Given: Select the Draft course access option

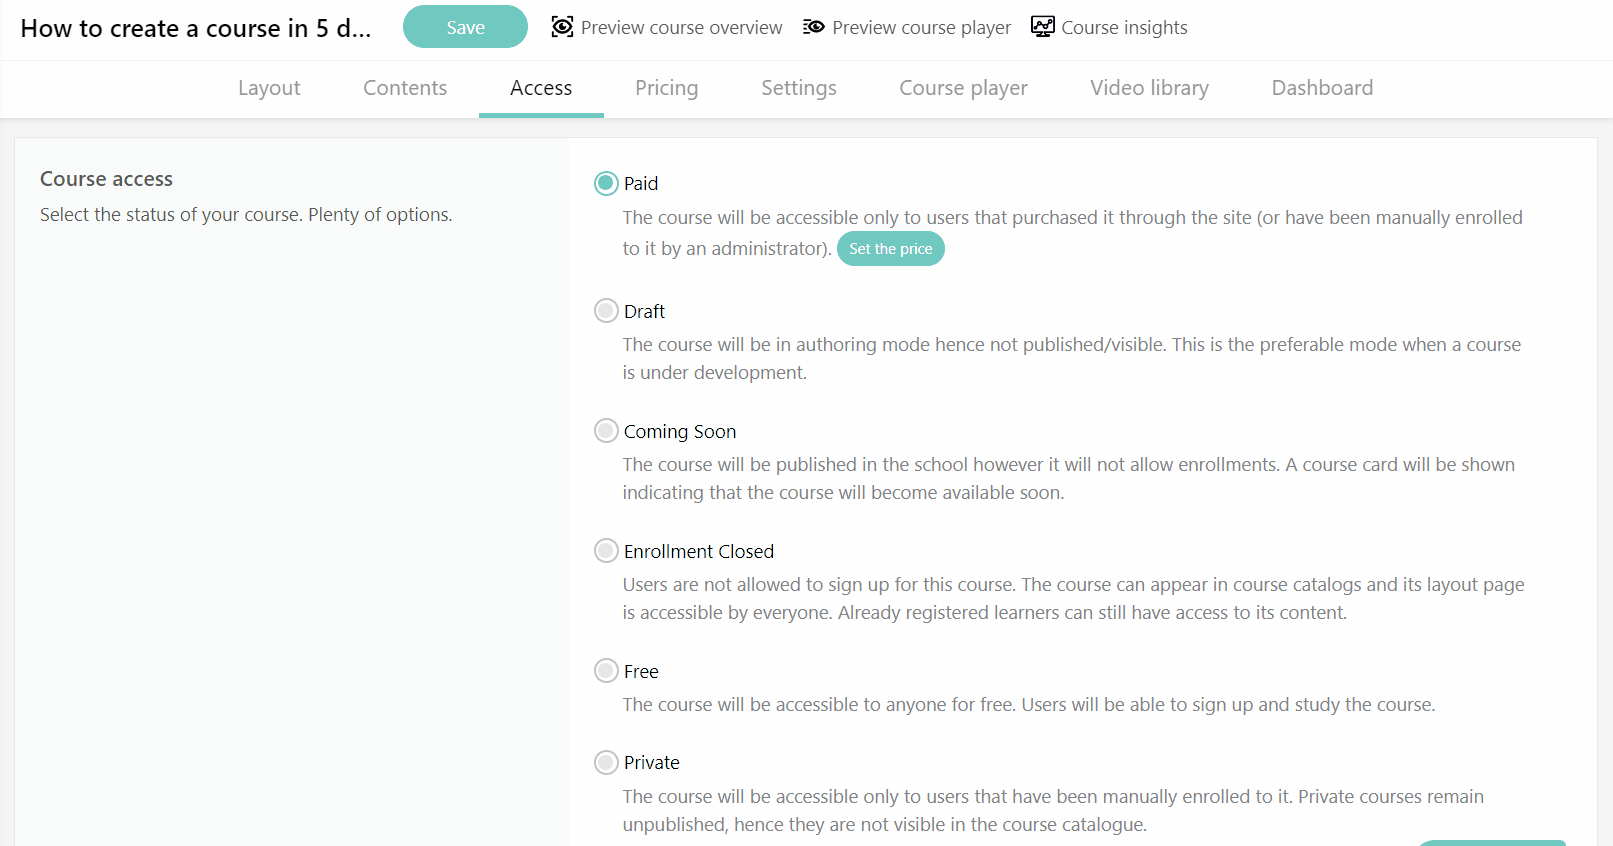Looking at the screenshot, I should [605, 310].
